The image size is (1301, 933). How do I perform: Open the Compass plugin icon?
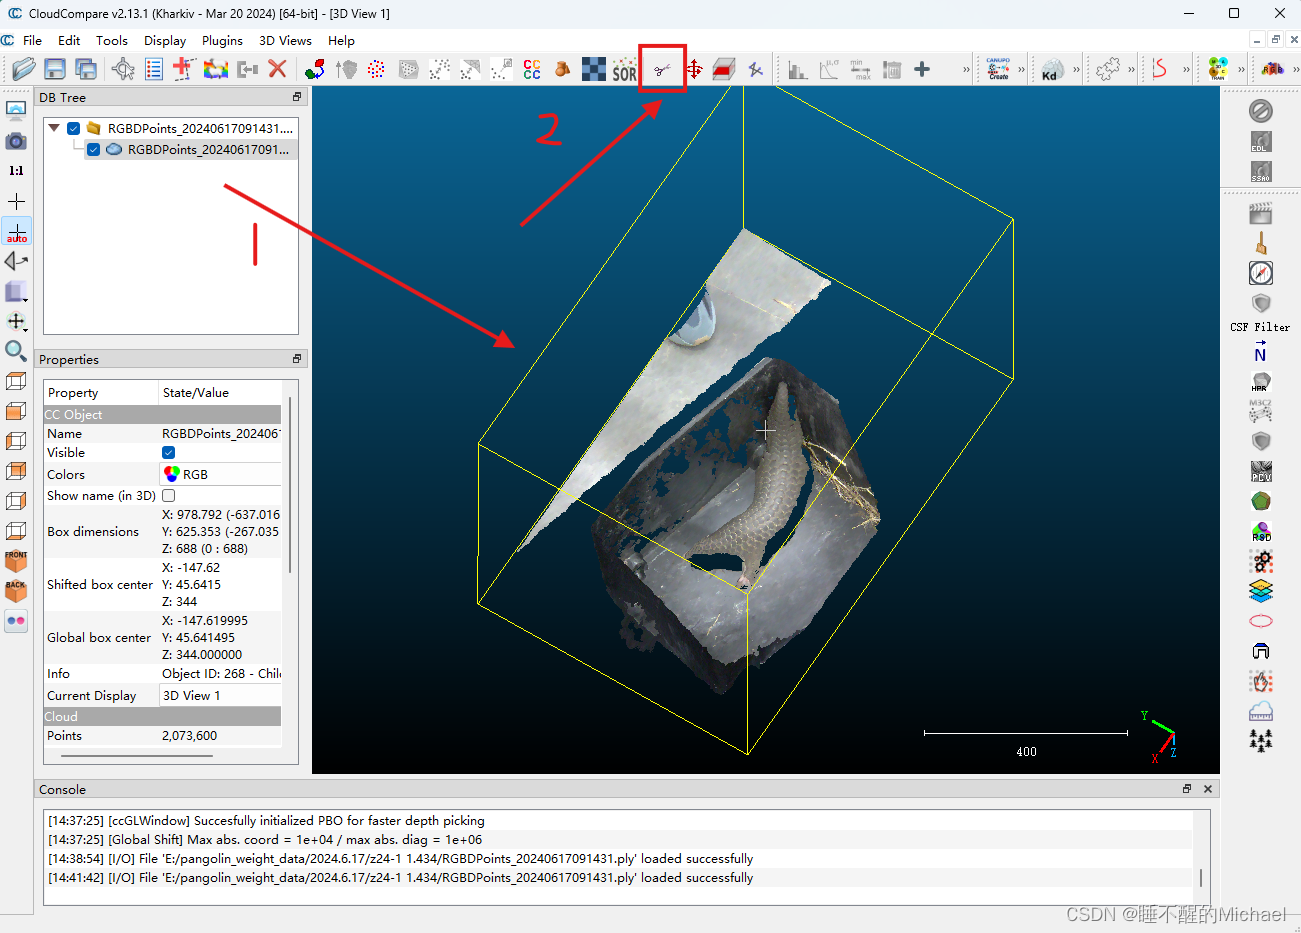(x=1261, y=273)
